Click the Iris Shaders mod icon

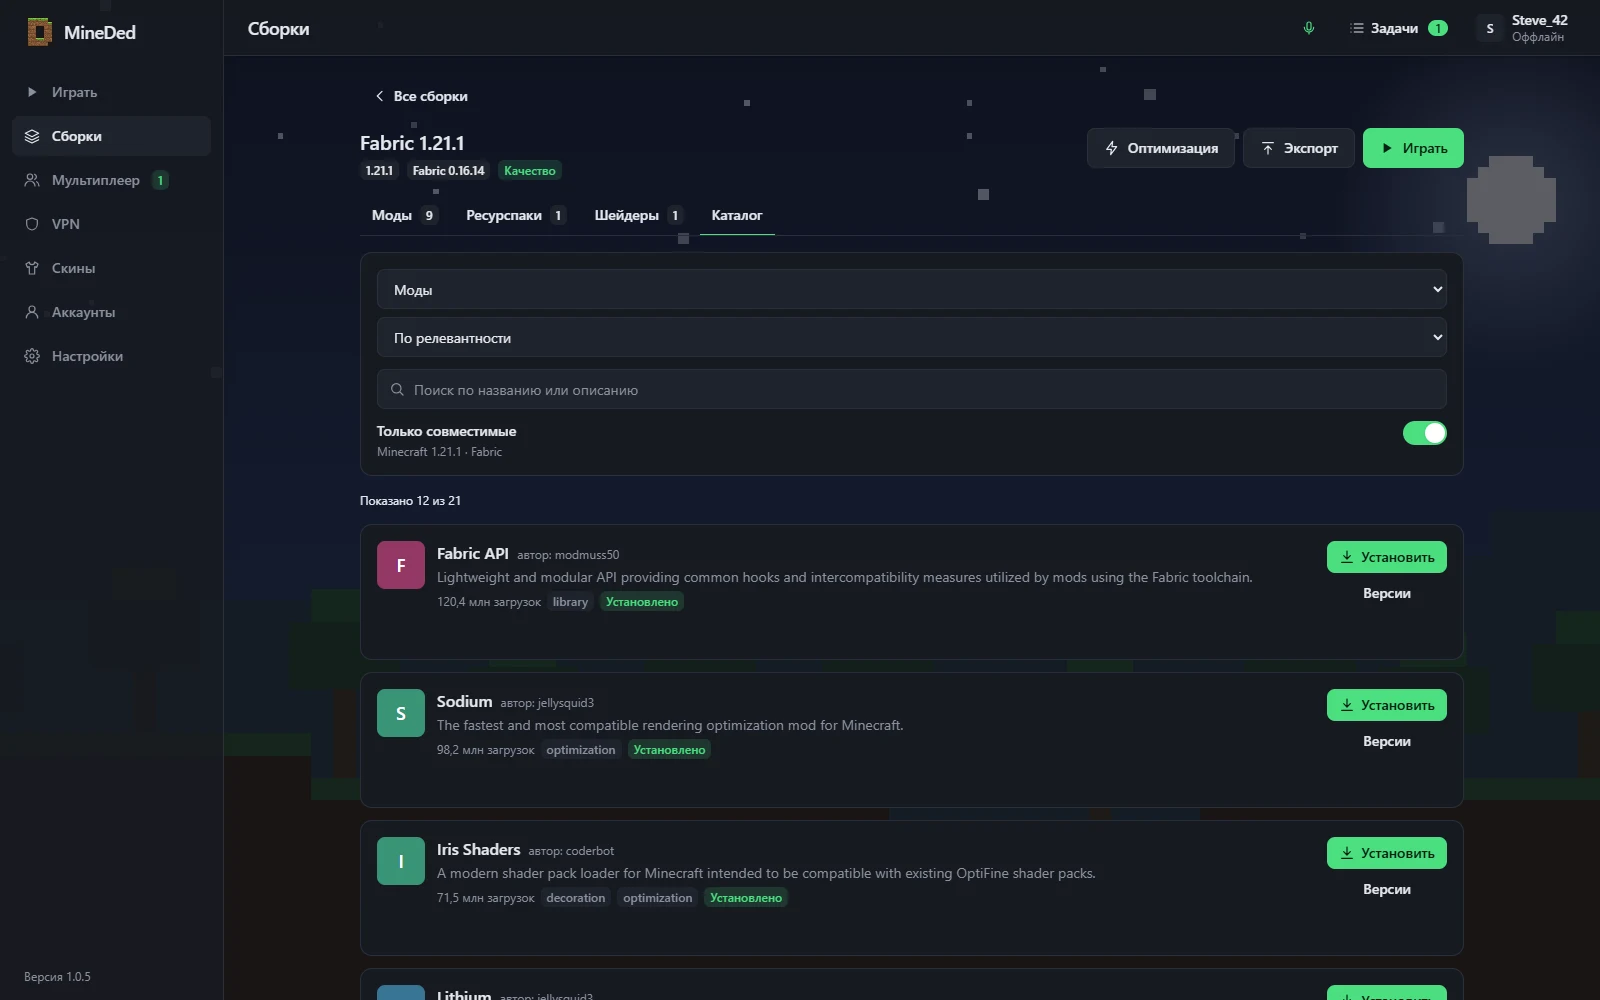pos(401,861)
